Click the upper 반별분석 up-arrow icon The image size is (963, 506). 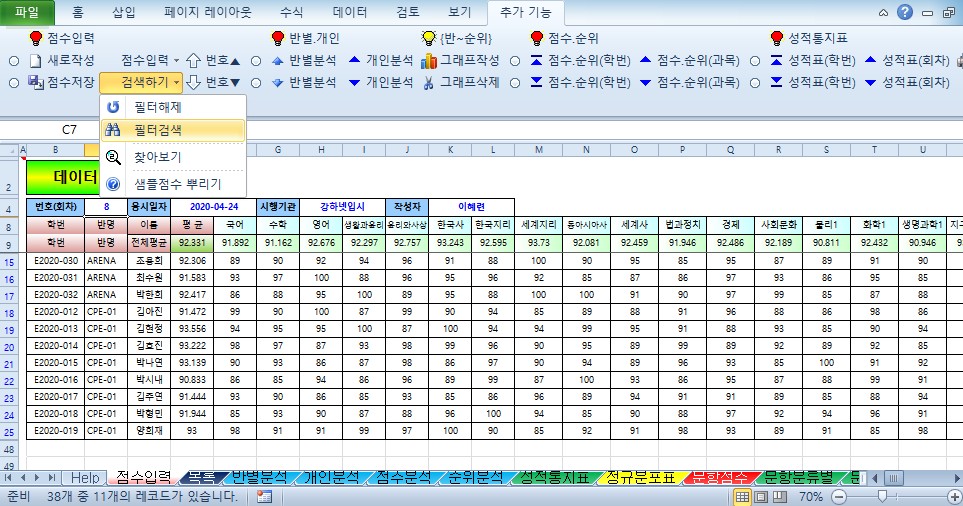click(x=278, y=61)
